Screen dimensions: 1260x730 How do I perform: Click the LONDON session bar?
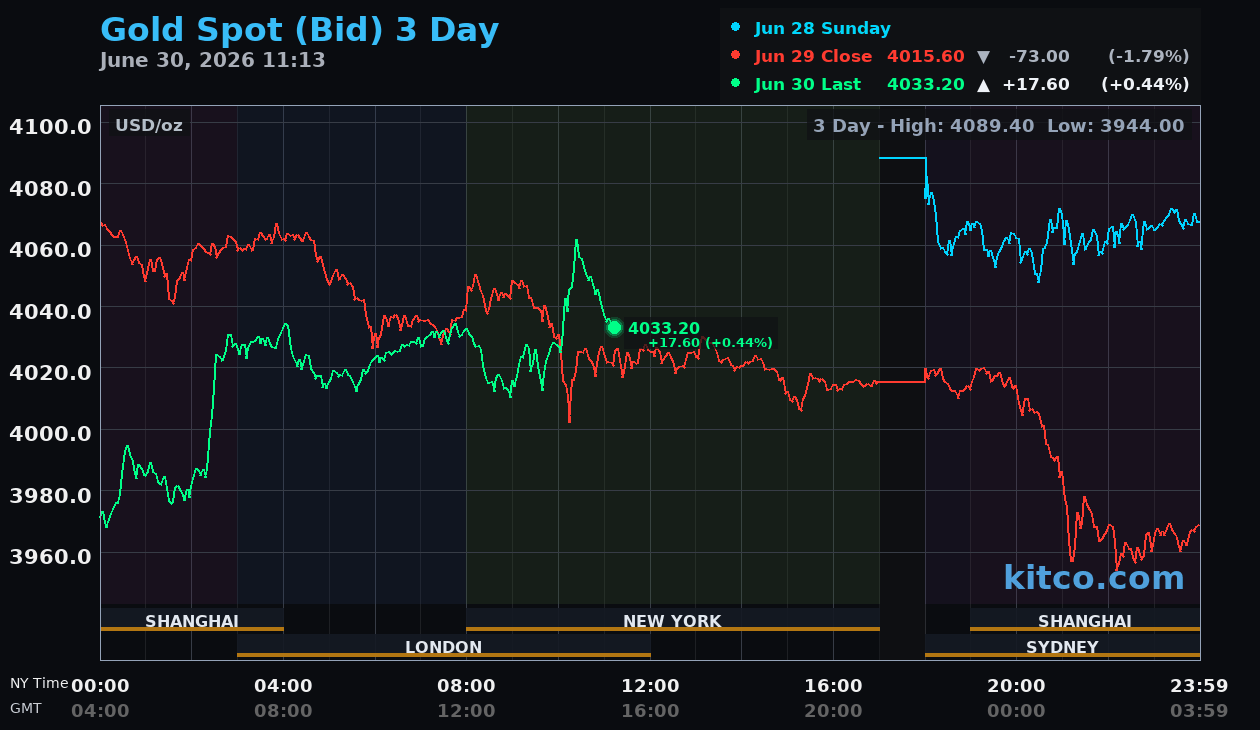444,647
